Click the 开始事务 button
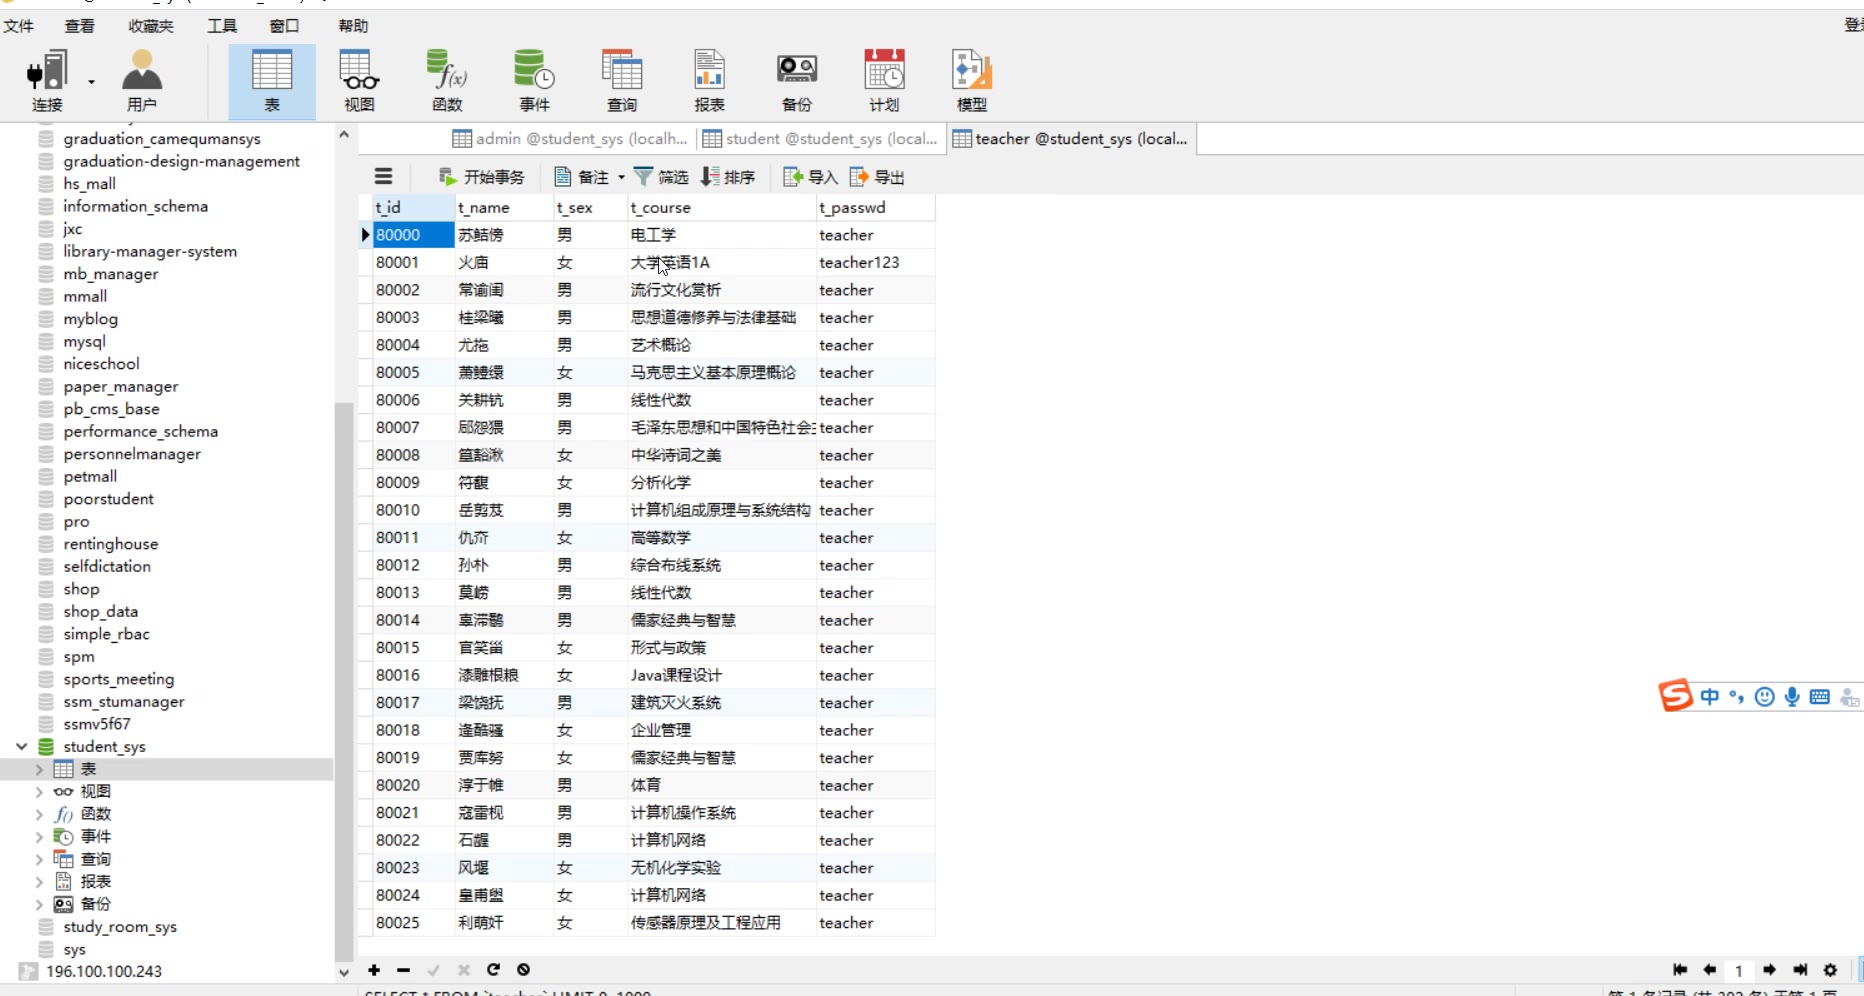Image resolution: width=1864 pixels, height=996 pixels. tap(482, 177)
